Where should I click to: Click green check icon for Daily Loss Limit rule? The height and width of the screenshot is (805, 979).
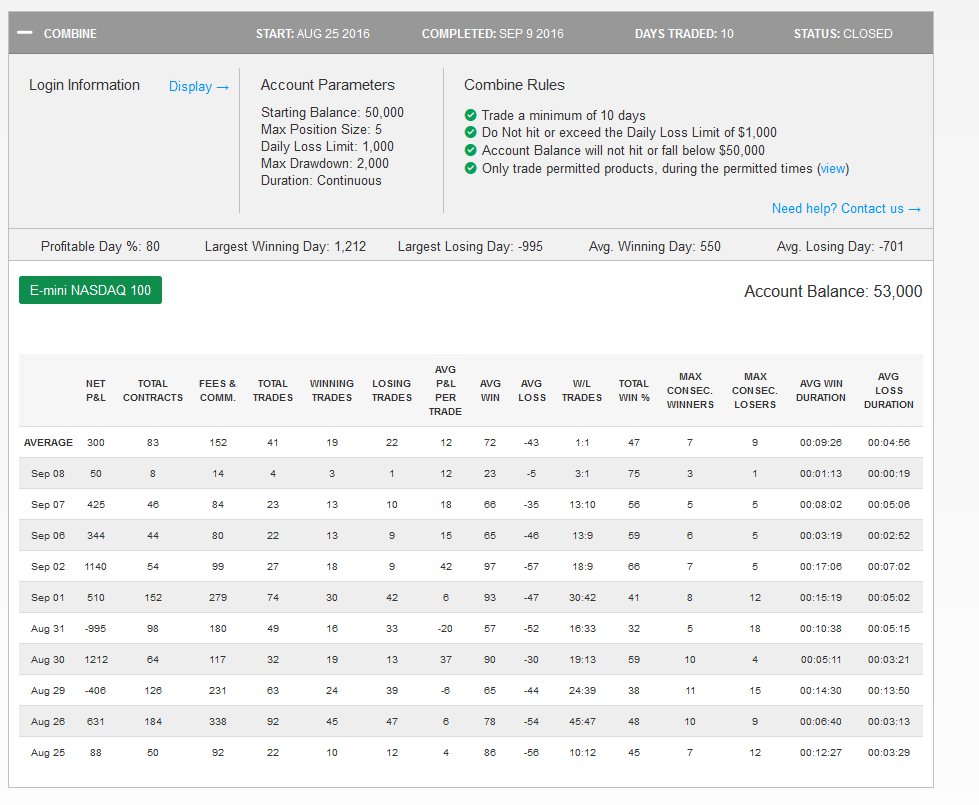[x=471, y=132]
